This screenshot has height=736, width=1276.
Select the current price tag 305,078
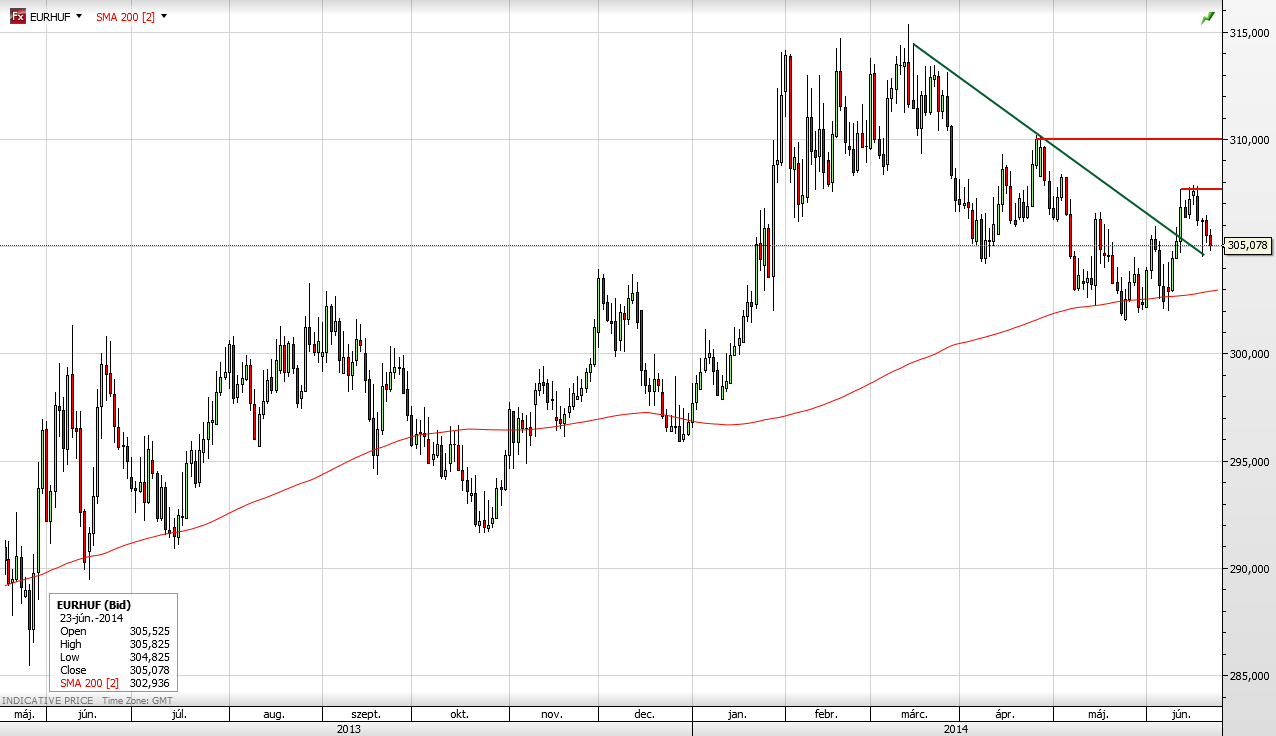[x=1247, y=245]
